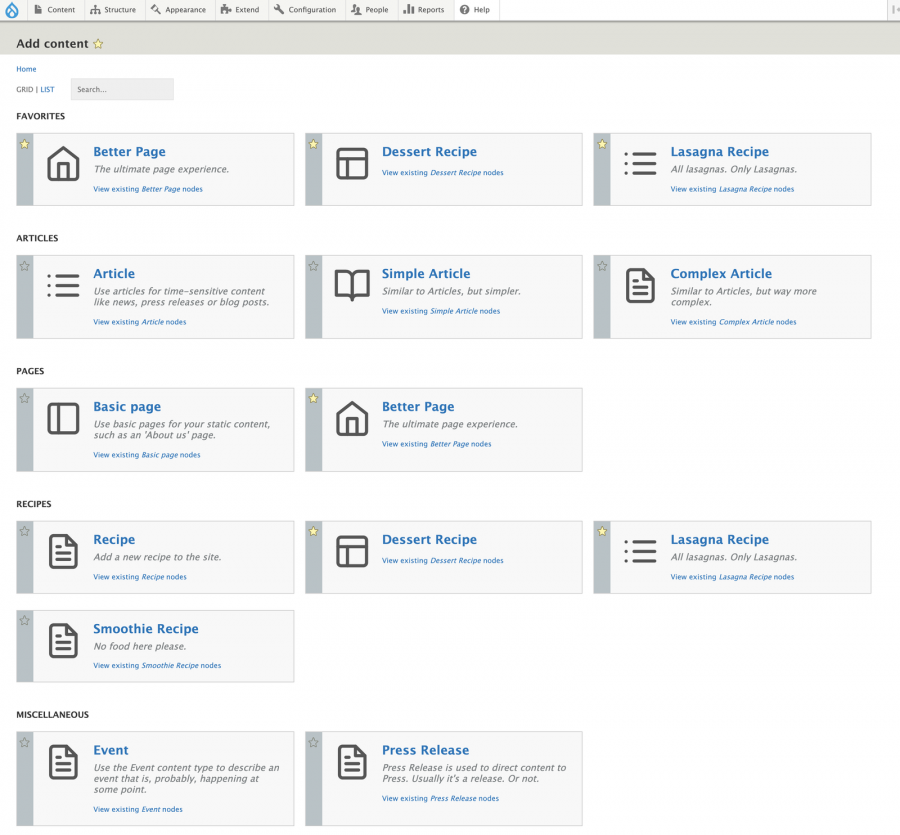
Task: Open the Smoothie Recipe title link
Action: point(146,629)
